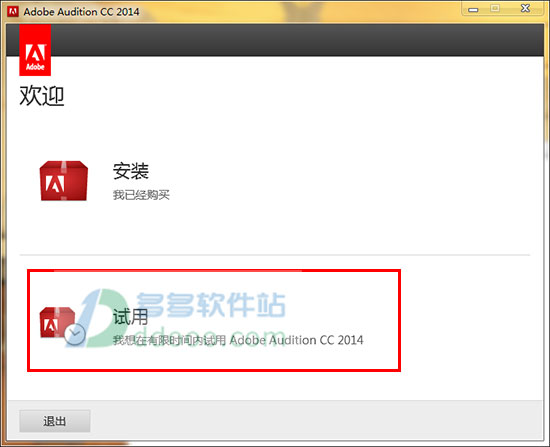Click the red Adobe install box icon
The height and width of the screenshot is (447, 550).
63,181
